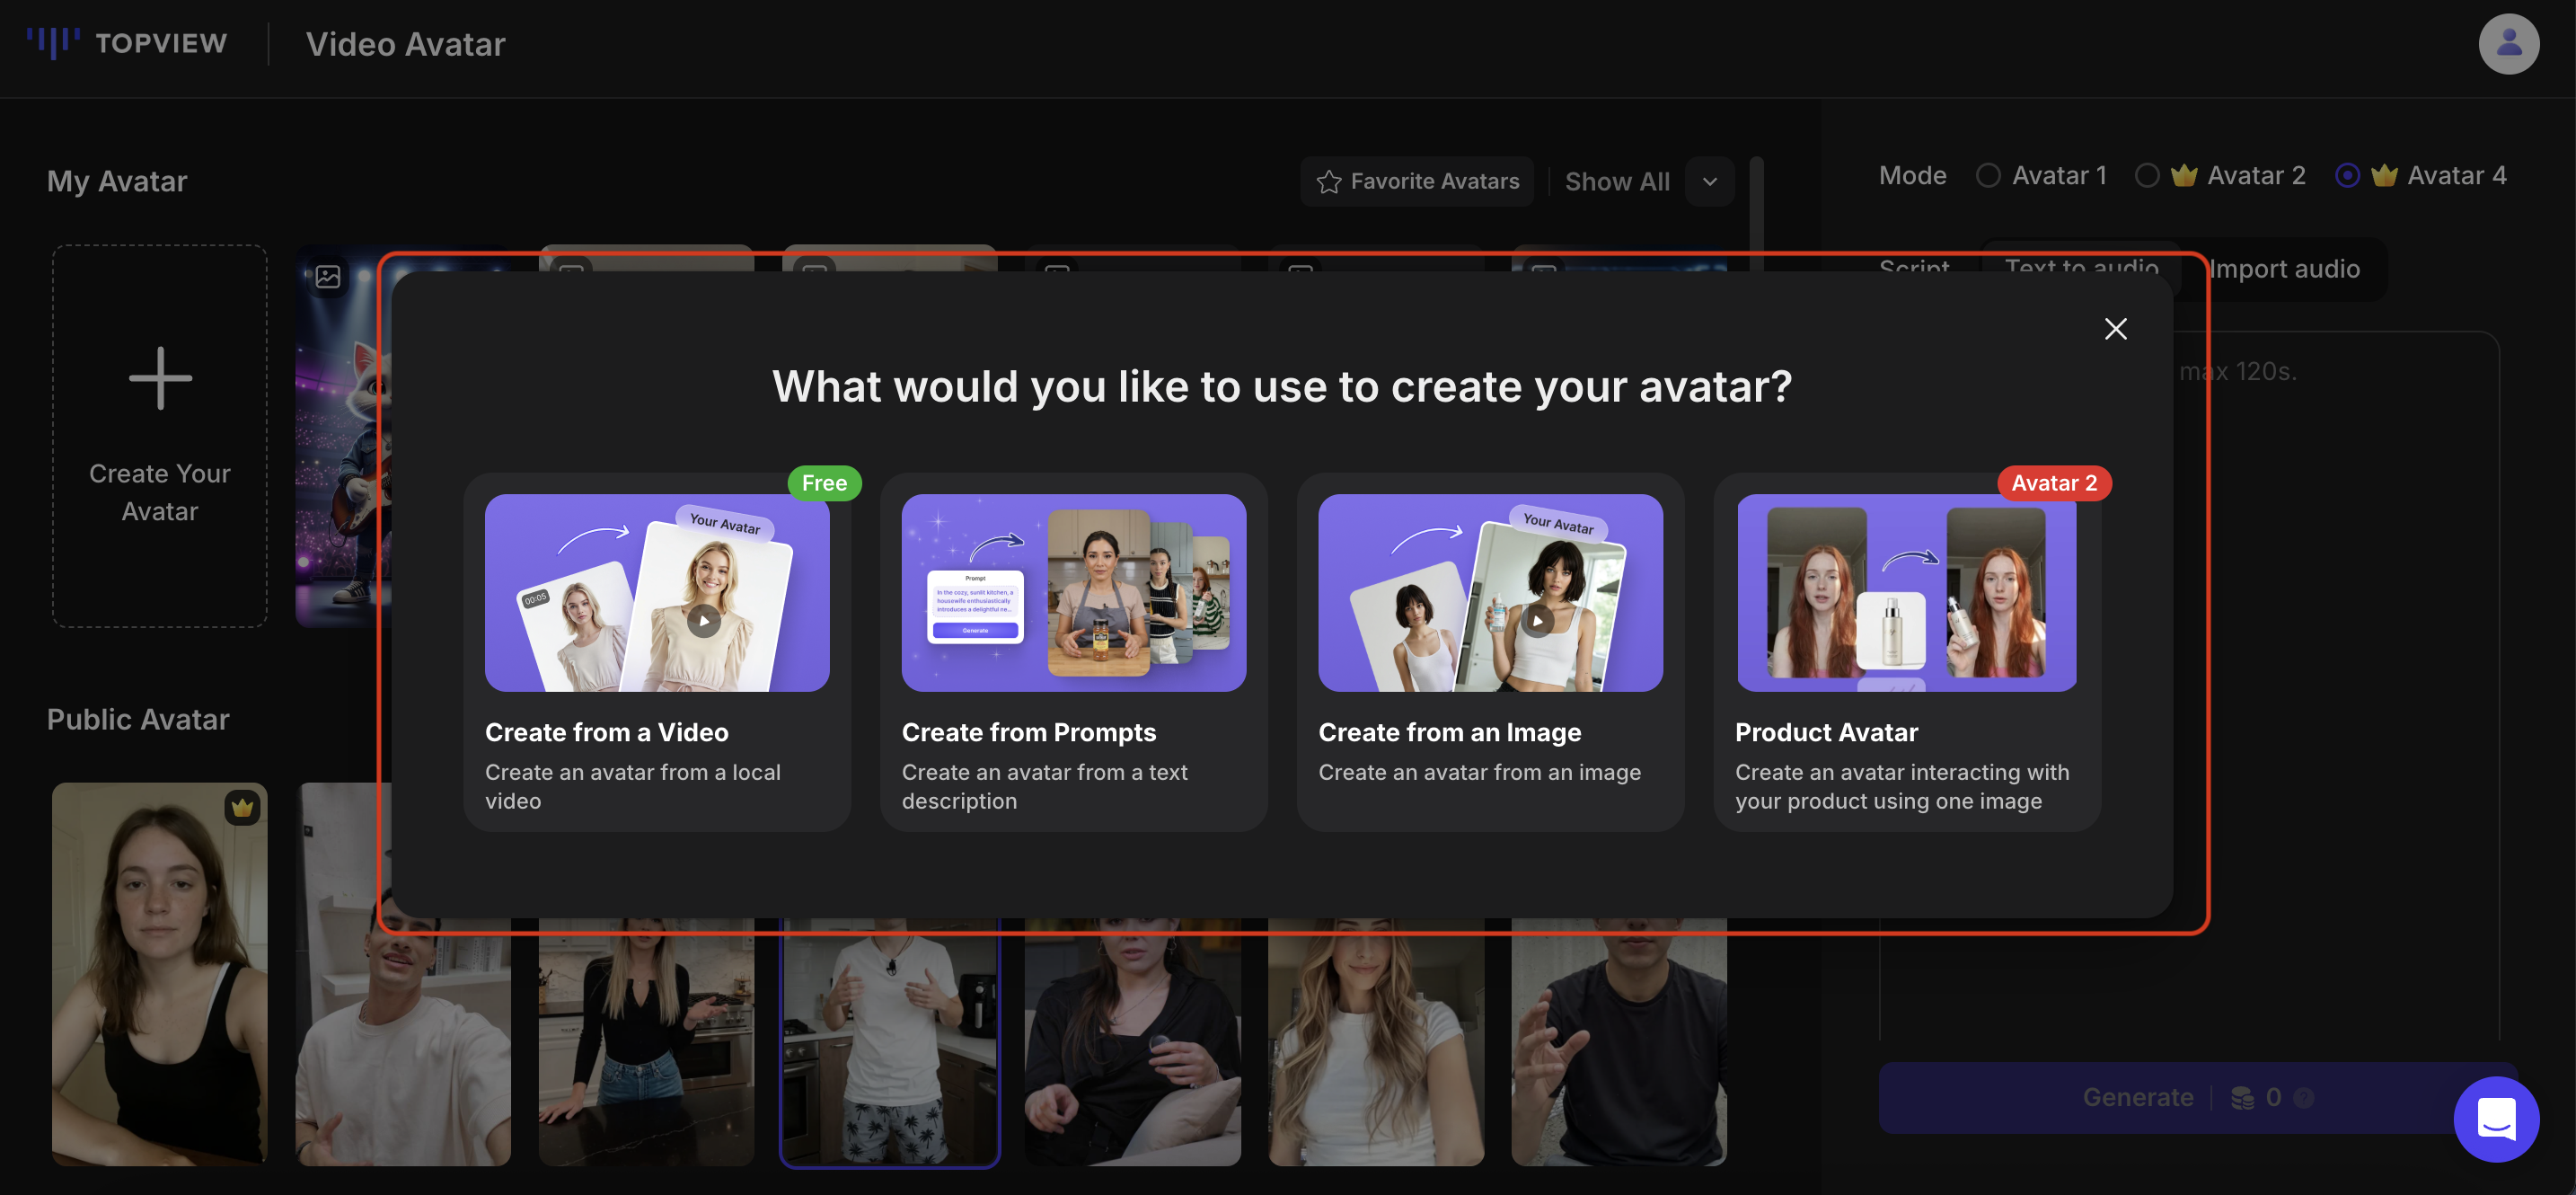Screen dimensions: 2576x1195
Task: Click the TopView logo icon
Action: 55,42
